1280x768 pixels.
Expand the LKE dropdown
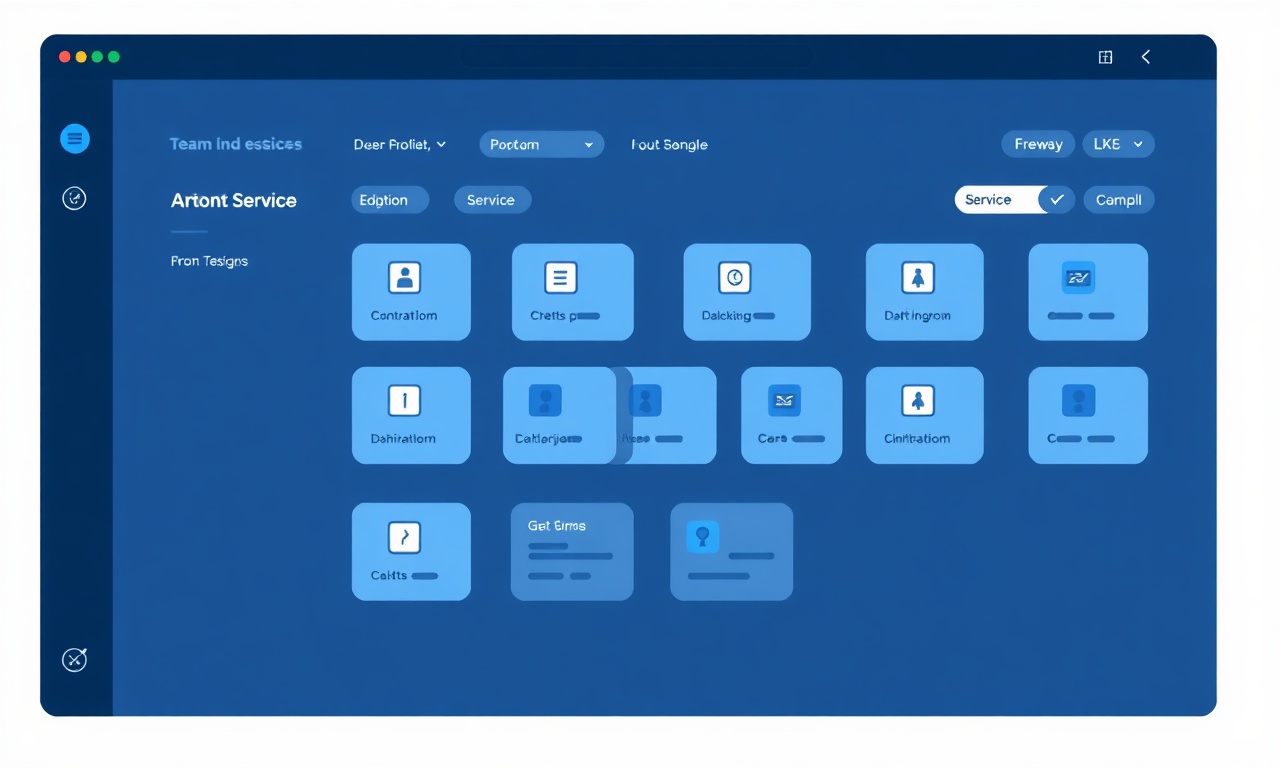[1118, 144]
